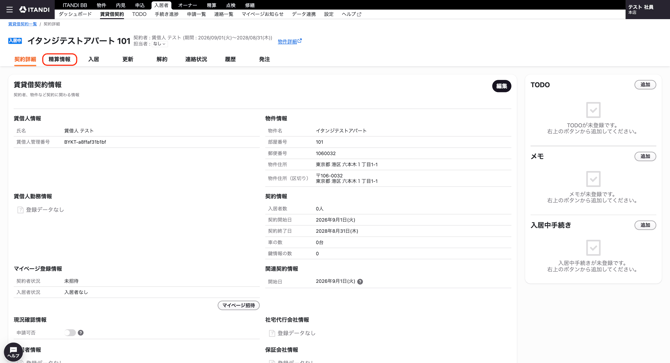The width and height of the screenshot is (670, 363).
Task: Open TODO in the sub navigation
Action: [139, 14]
